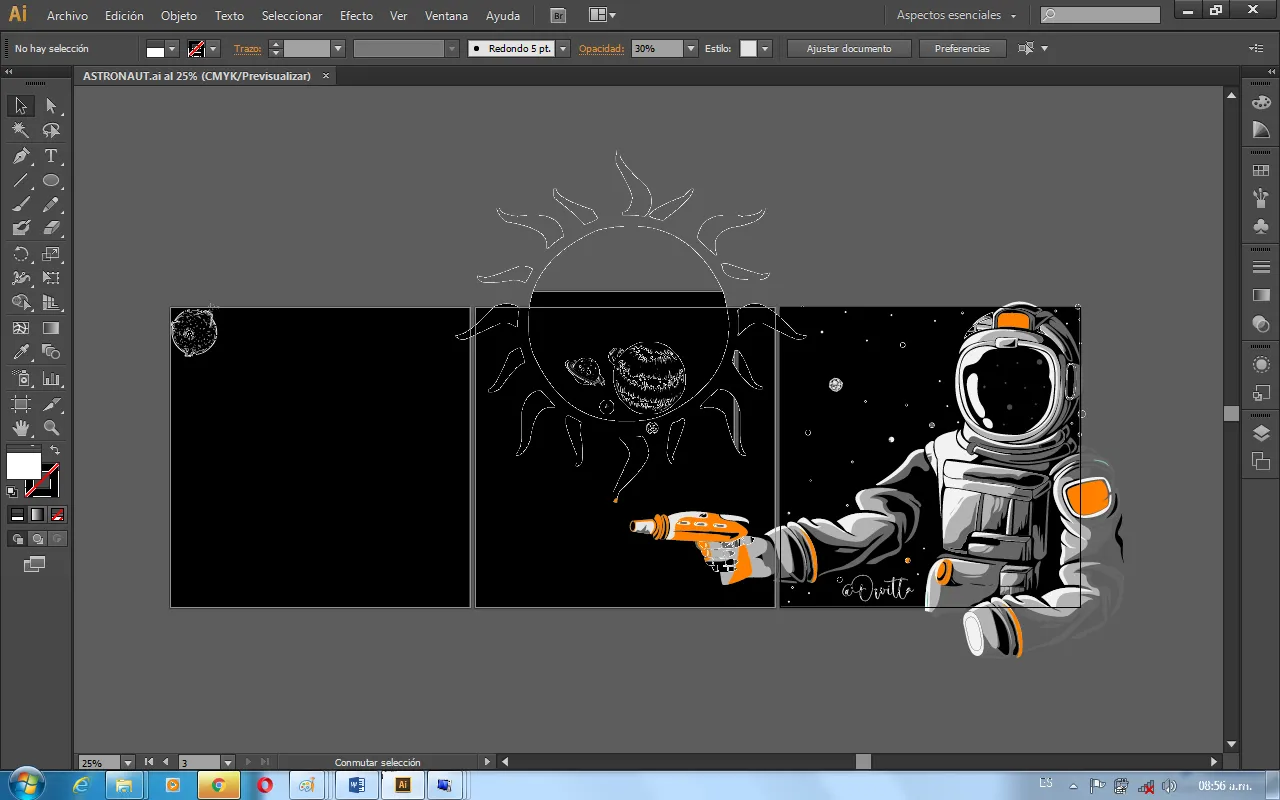Select the Shape Builder tool

[x=21, y=303]
